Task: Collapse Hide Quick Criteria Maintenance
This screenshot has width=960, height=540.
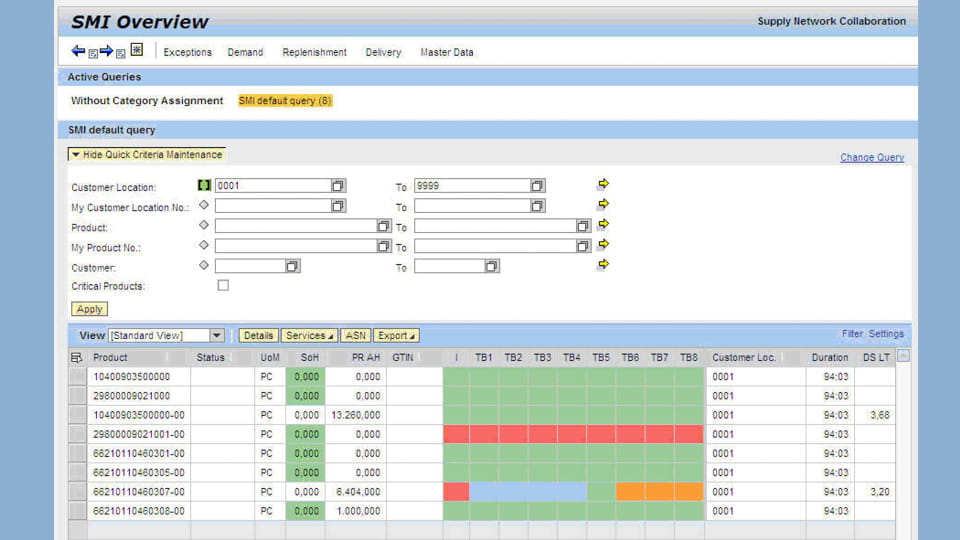Action: click(x=147, y=155)
